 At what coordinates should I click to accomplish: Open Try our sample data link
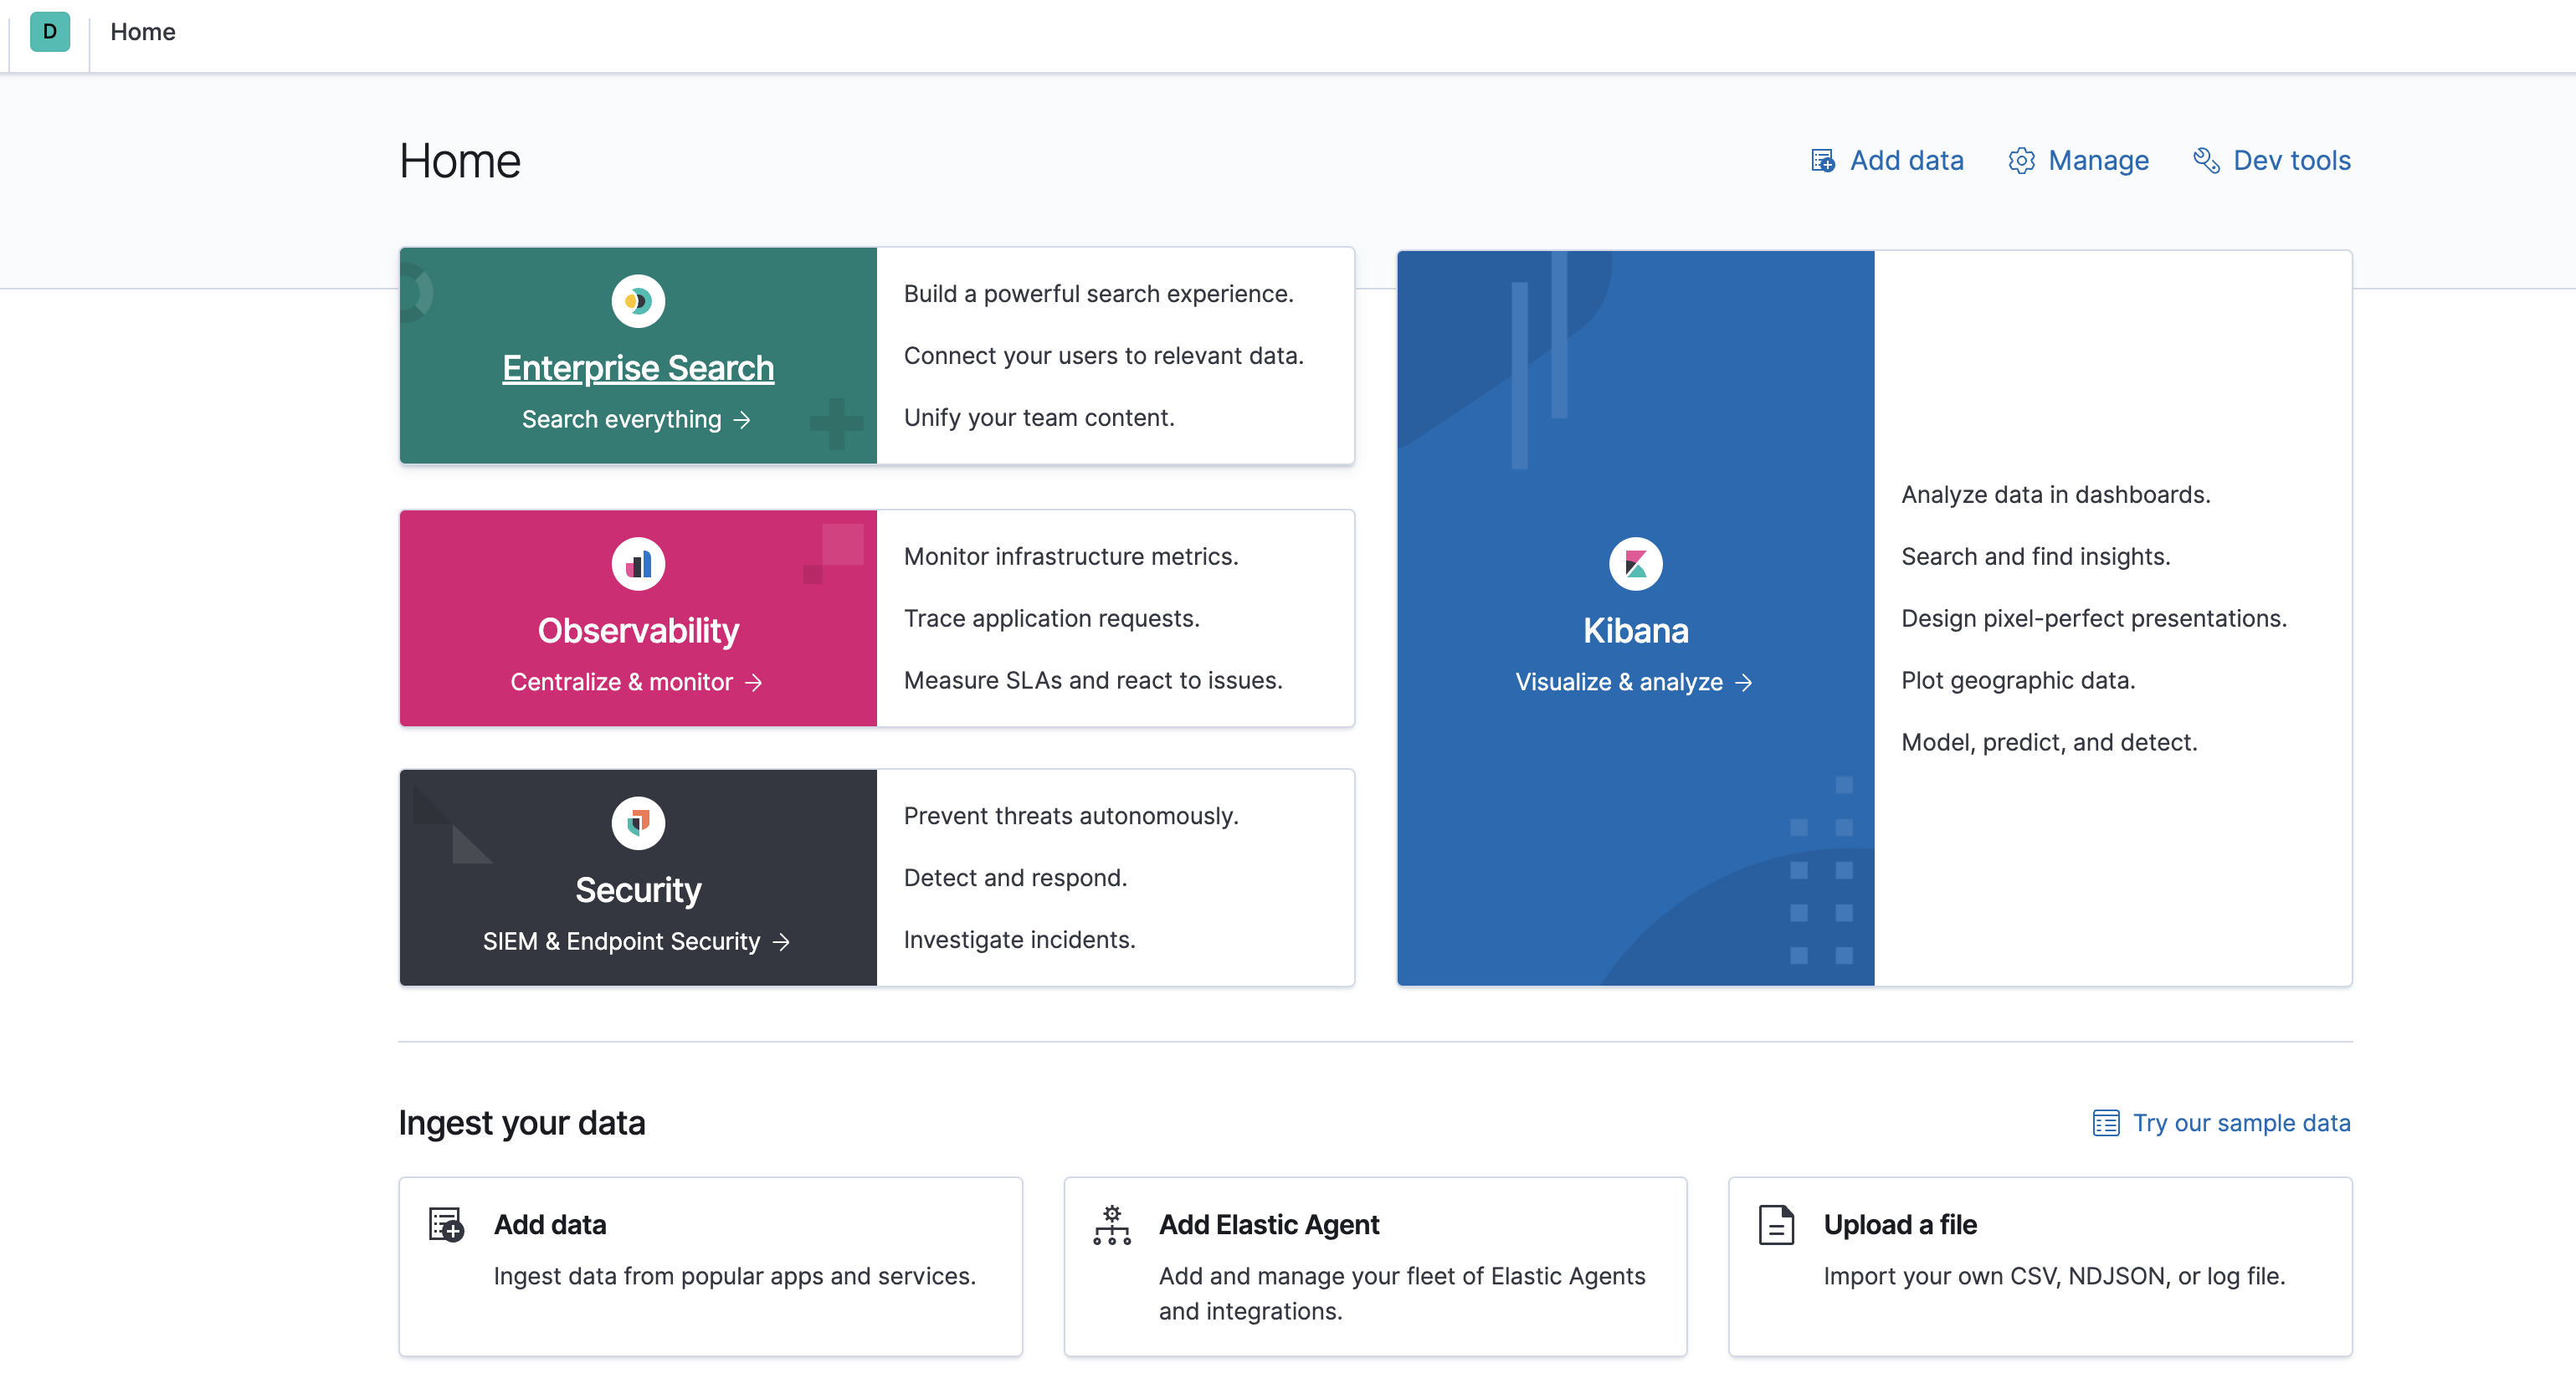click(x=2241, y=1123)
